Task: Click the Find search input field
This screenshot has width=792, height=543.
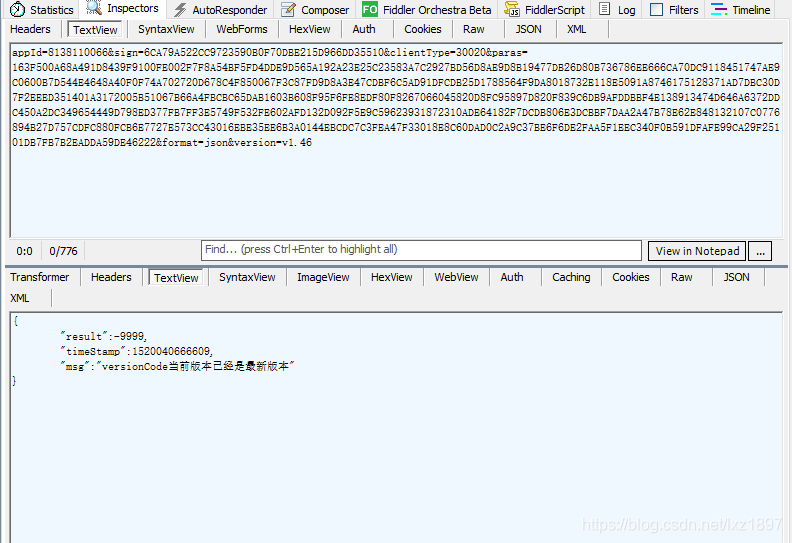Action: pos(421,251)
